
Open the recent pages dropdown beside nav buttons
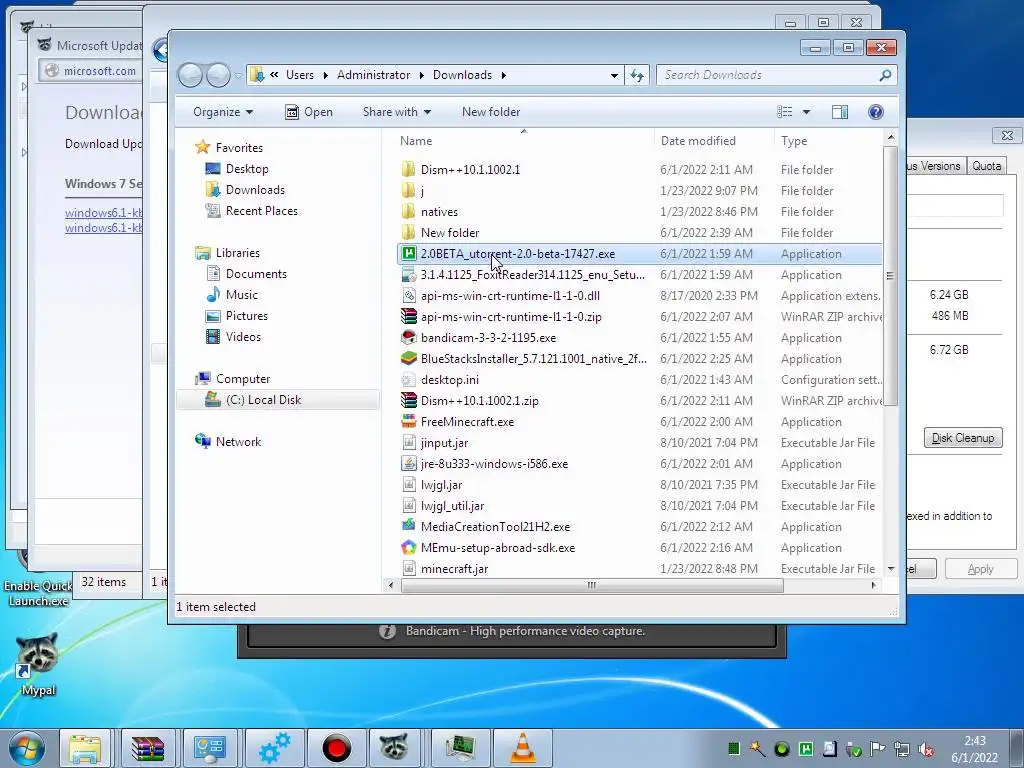point(238,76)
